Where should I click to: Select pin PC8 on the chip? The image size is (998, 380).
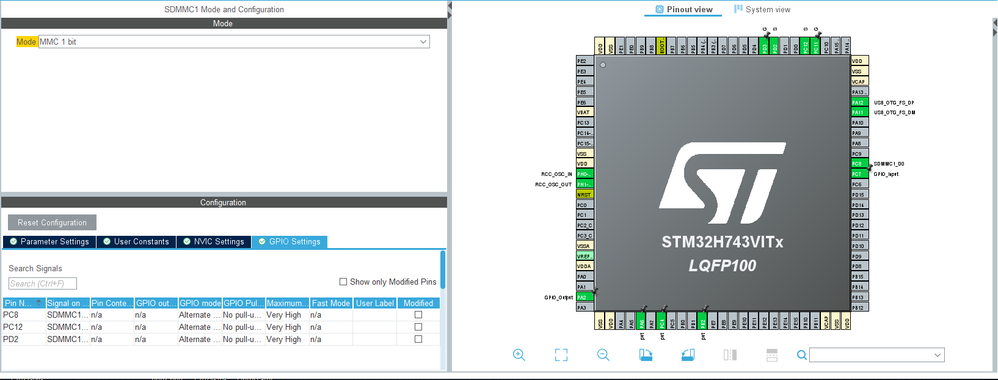click(x=859, y=164)
